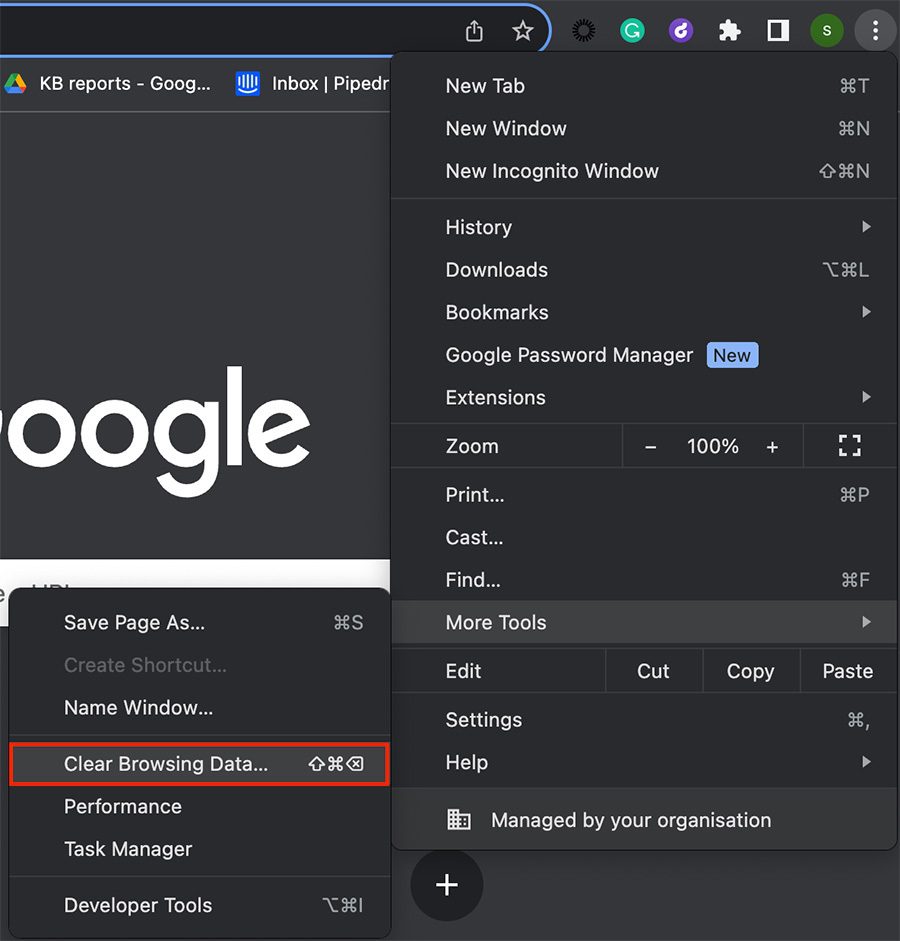
Task: Open the Grammarly extension icon
Action: [x=632, y=31]
